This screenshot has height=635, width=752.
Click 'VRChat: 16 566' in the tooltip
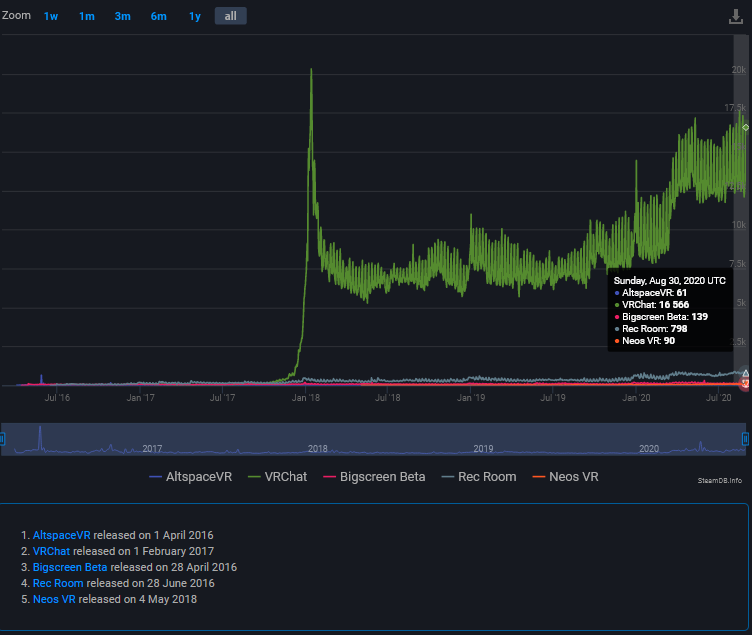click(656, 305)
